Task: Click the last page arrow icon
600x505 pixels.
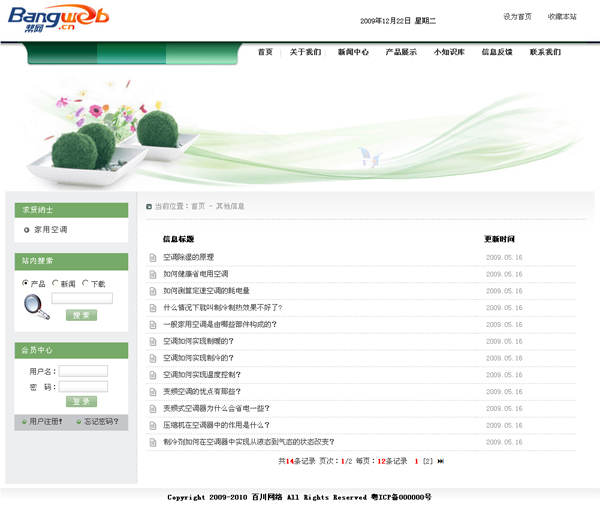Action: (441, 461)
